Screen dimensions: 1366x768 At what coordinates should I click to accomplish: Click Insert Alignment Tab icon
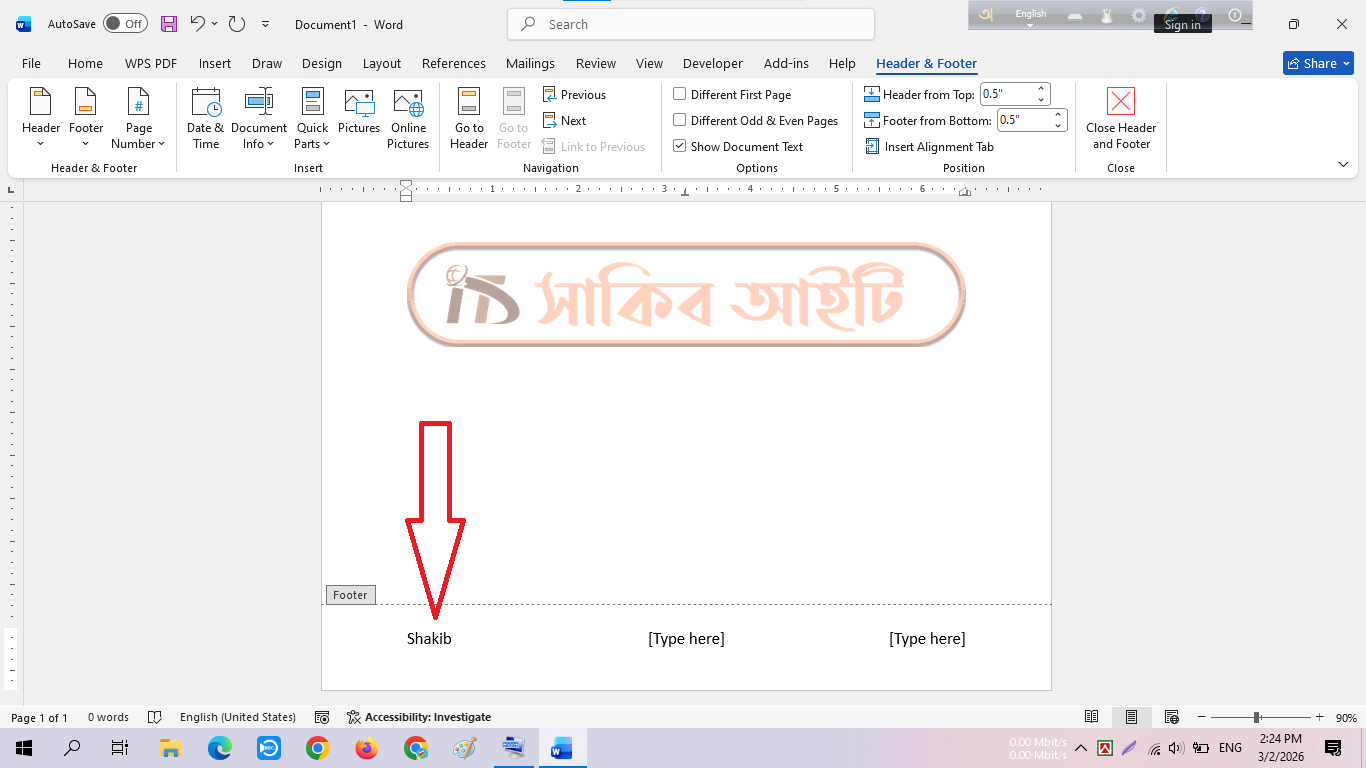tap(872, 147)
